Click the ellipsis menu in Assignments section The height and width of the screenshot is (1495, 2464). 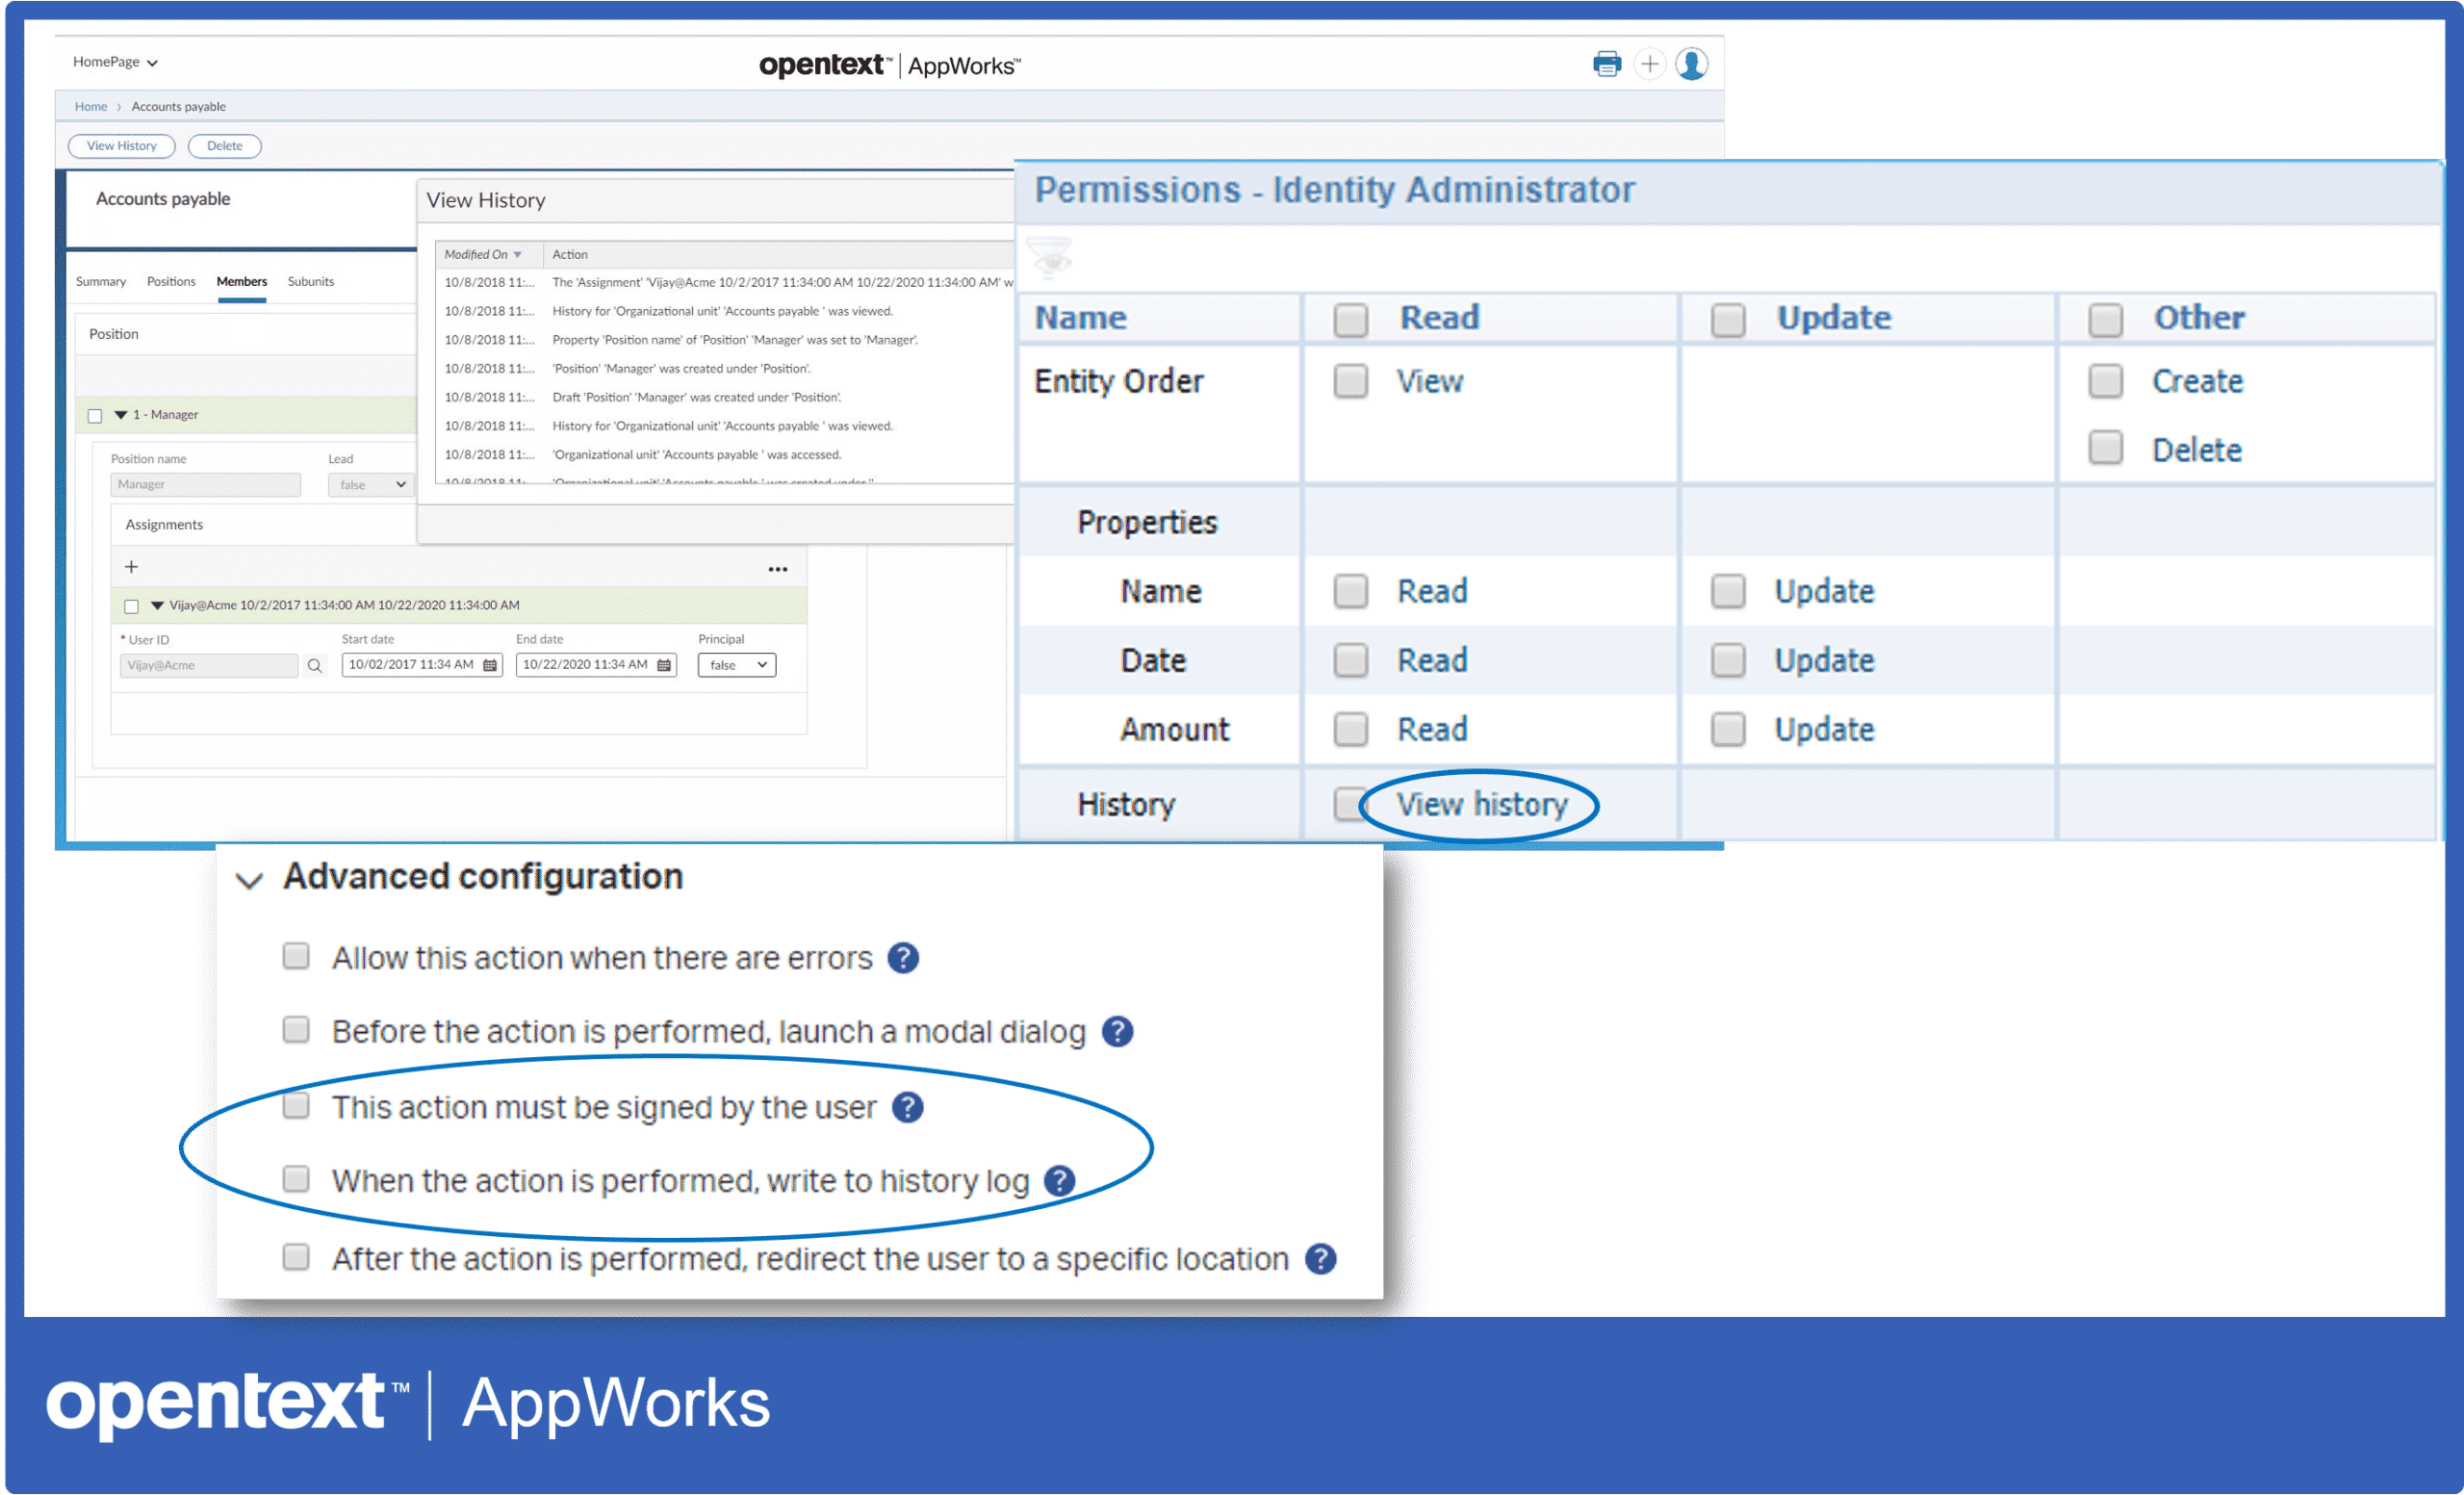coord(778,568)
